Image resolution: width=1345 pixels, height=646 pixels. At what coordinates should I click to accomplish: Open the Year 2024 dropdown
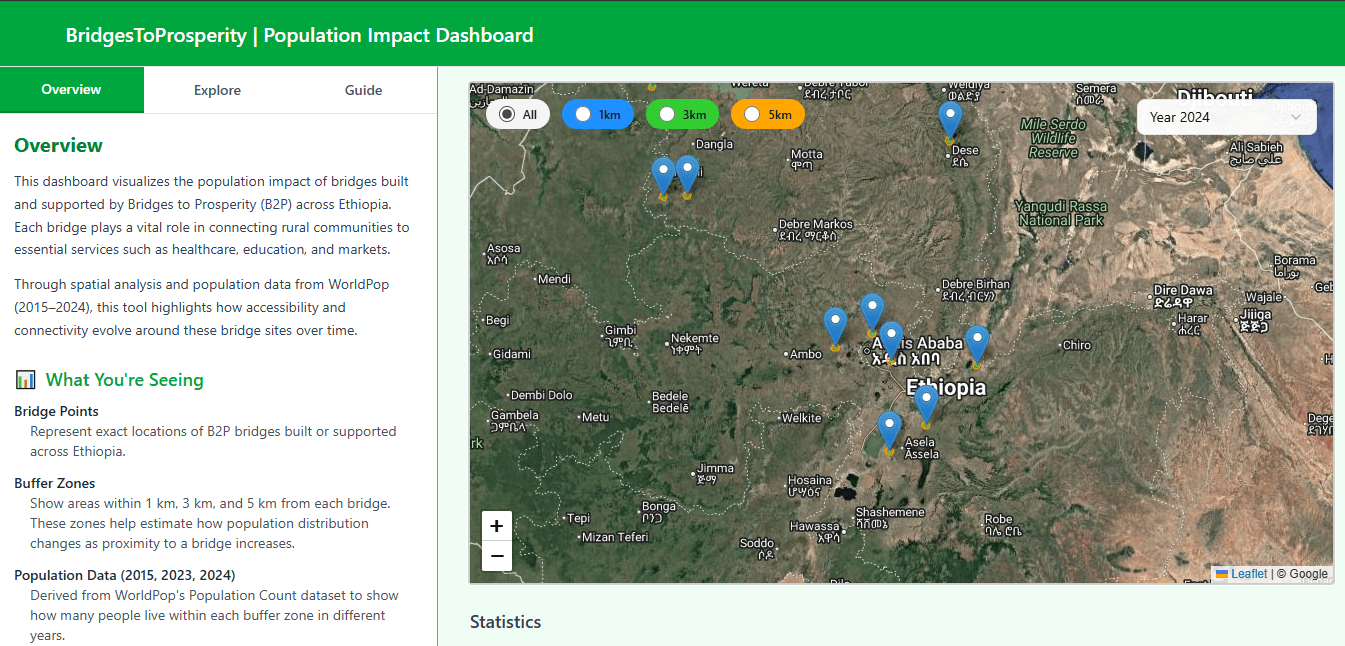[x=1226, y=117]
